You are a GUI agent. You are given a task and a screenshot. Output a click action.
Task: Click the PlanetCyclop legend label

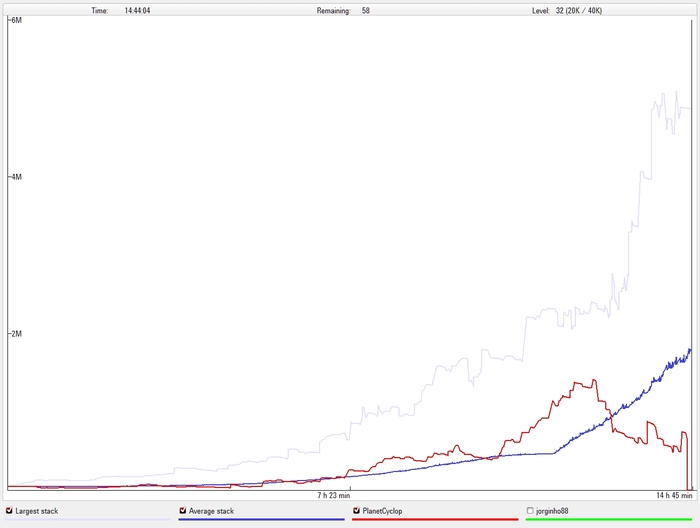click(x=382, y=511)
